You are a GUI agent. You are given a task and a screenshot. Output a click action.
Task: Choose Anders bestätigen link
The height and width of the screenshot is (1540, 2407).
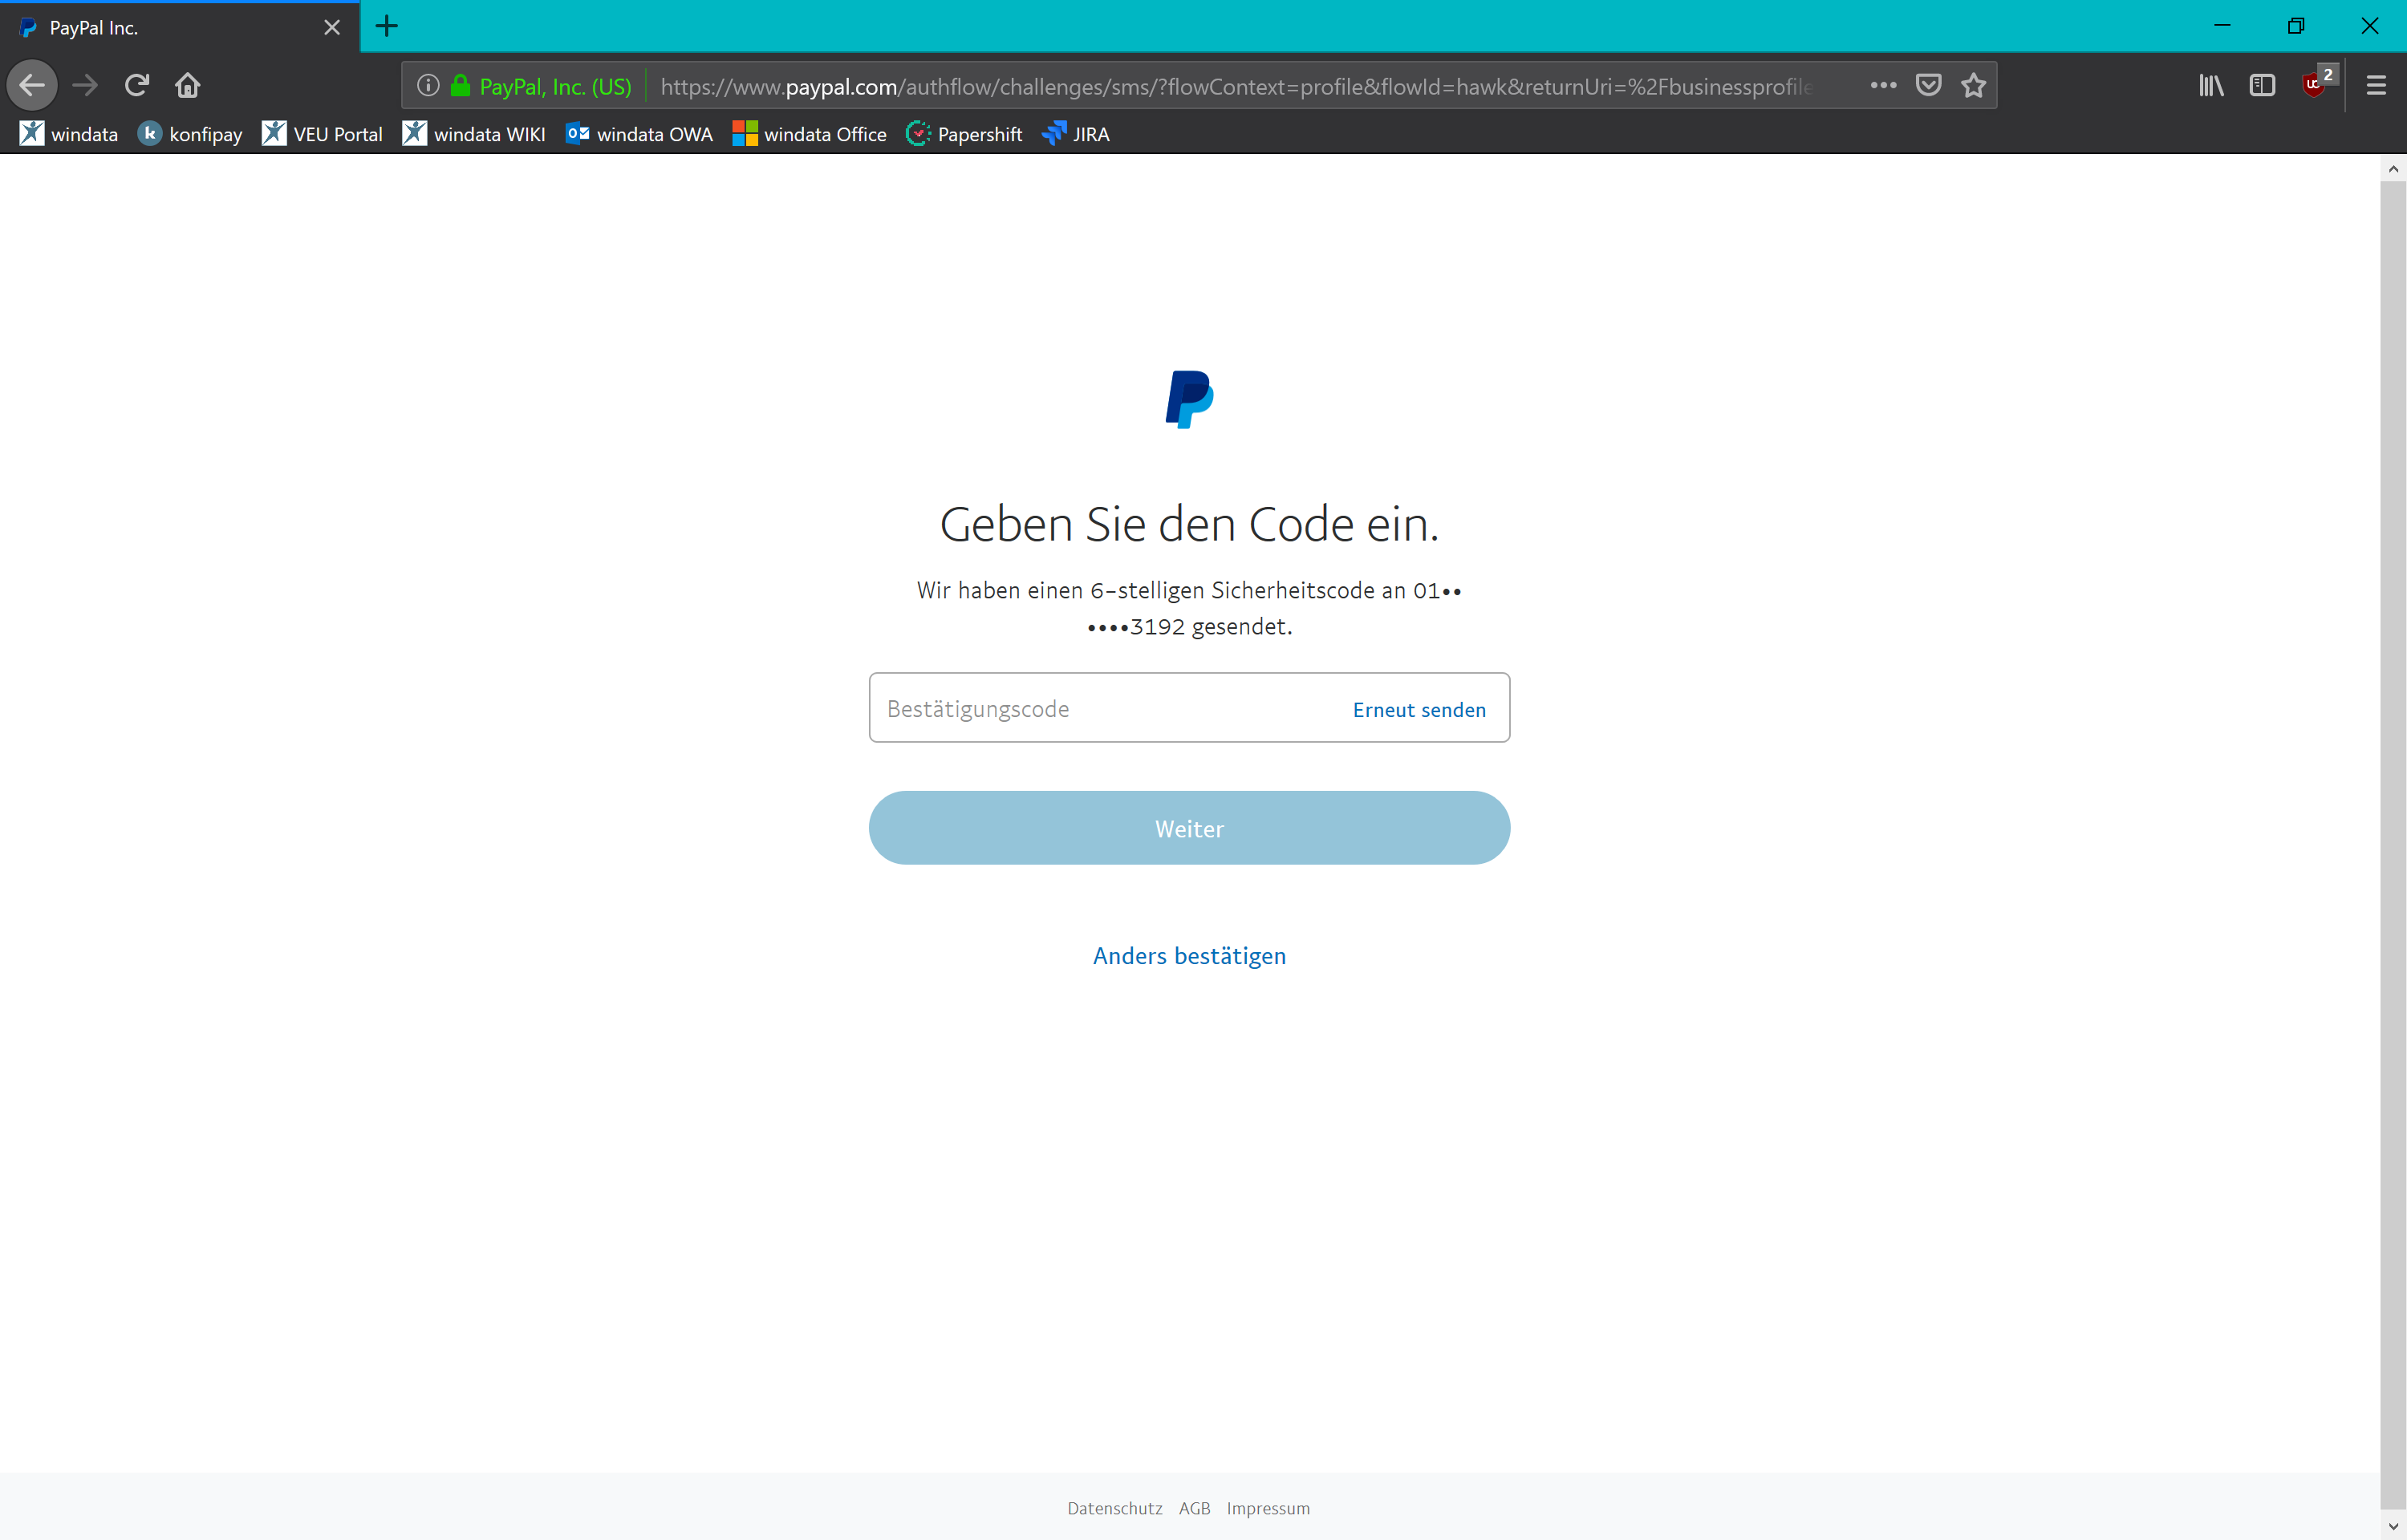(x=1189, y=956)
